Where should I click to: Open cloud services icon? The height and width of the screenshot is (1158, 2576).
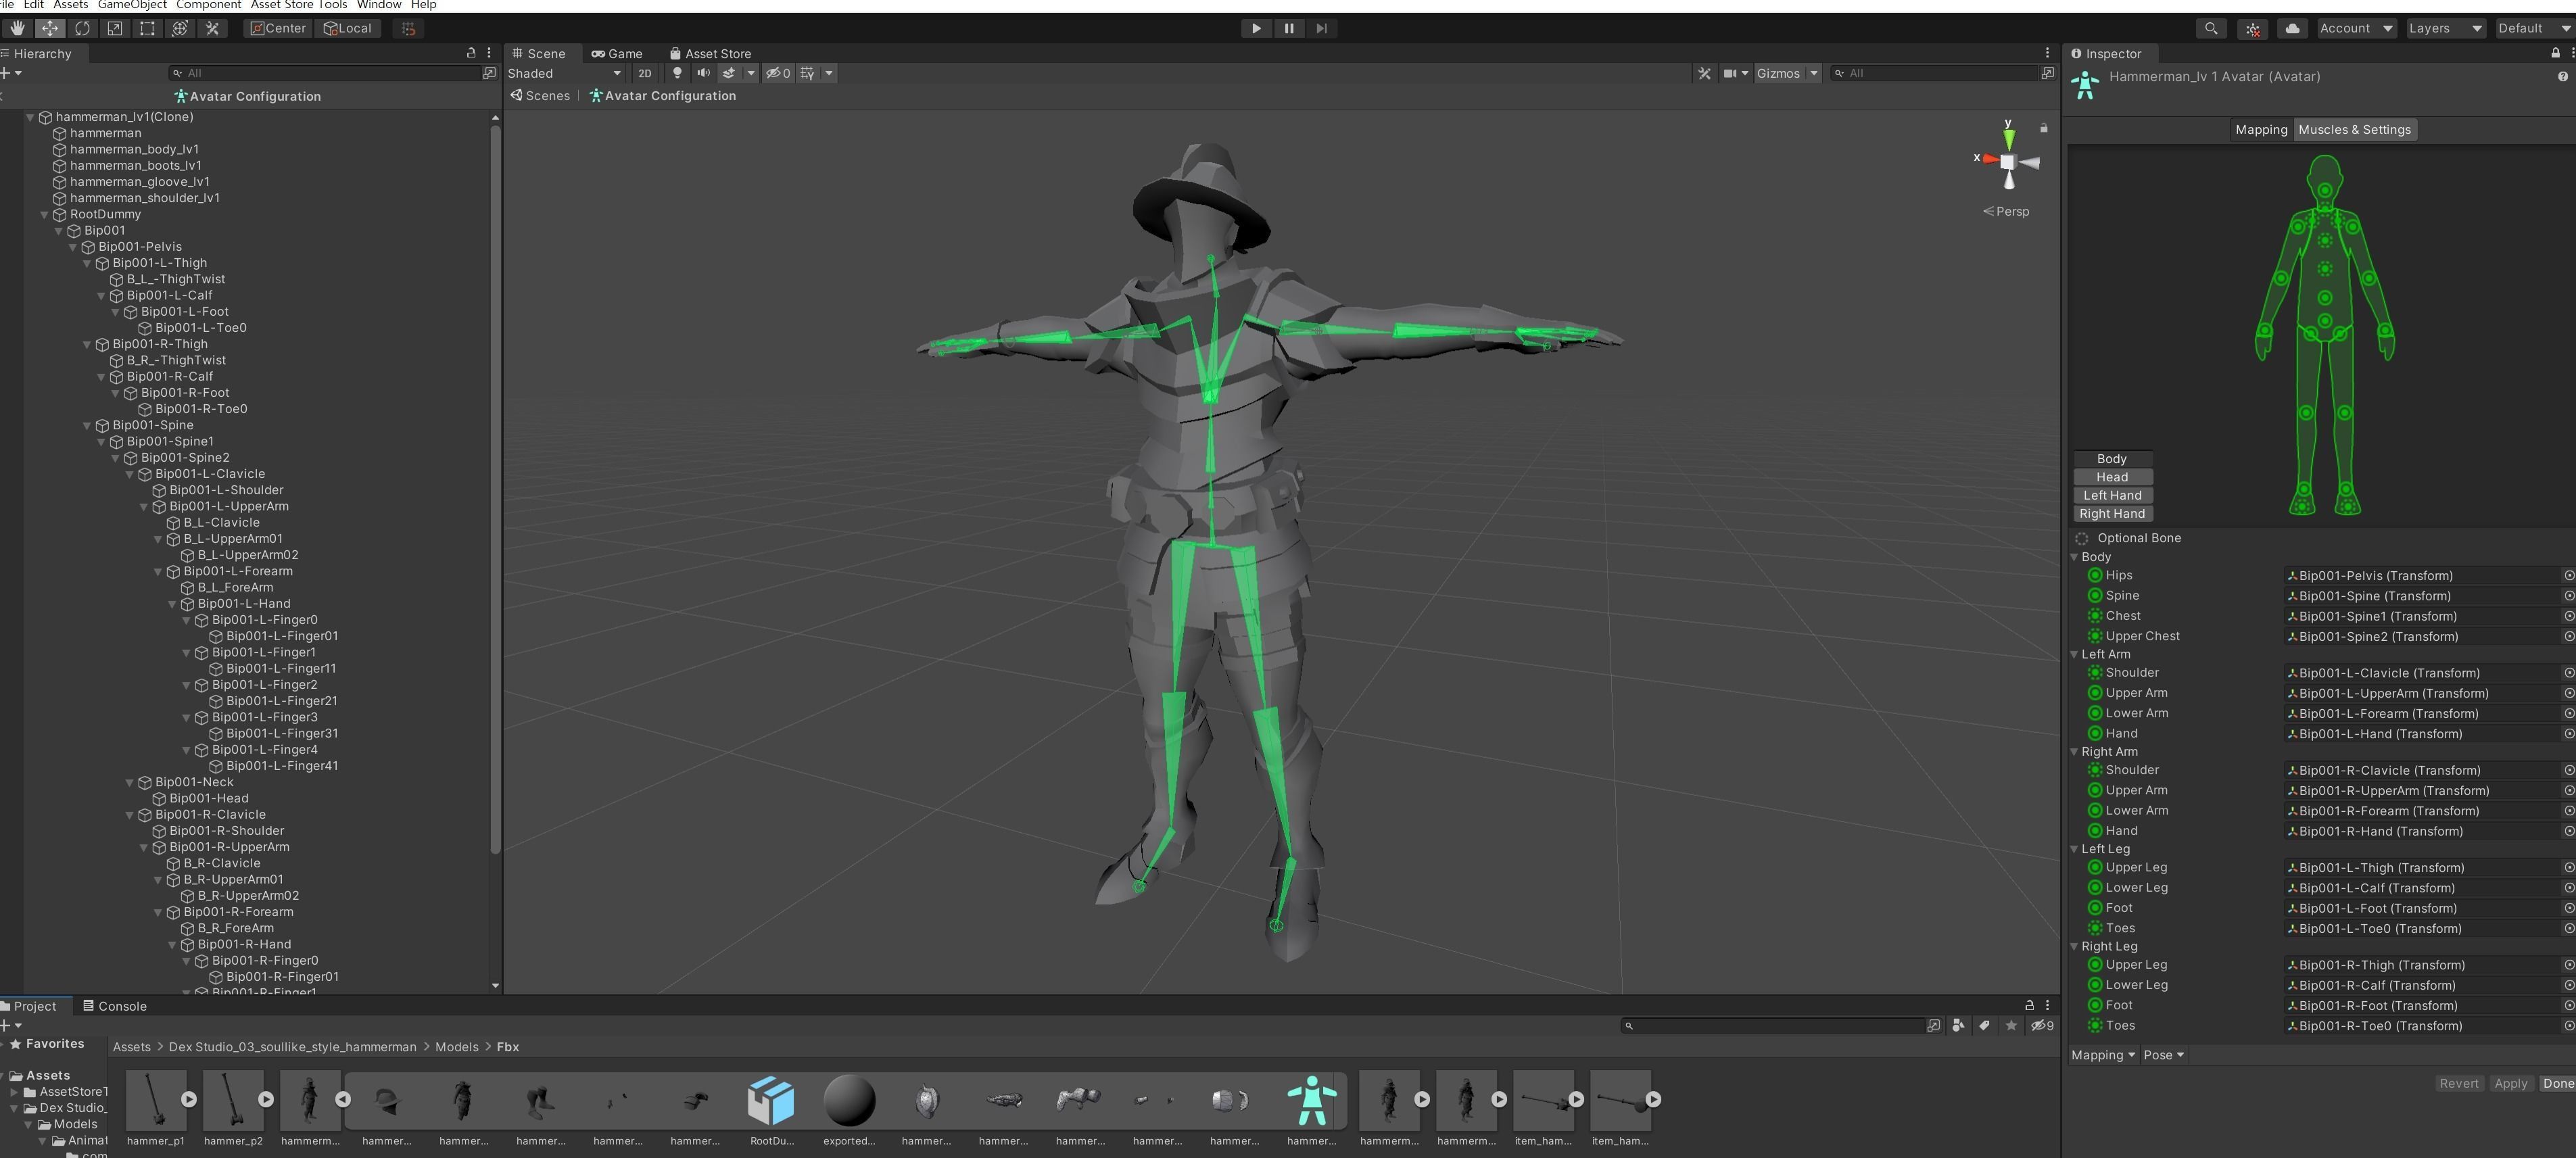(x=2291, y=28)
